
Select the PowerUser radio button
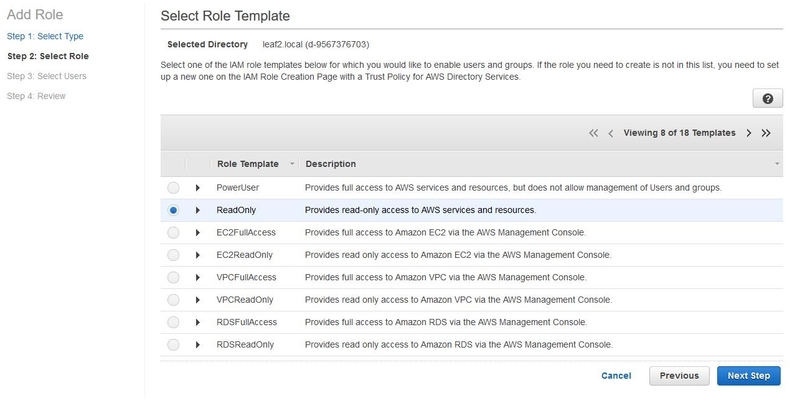(x=174, y=188)
